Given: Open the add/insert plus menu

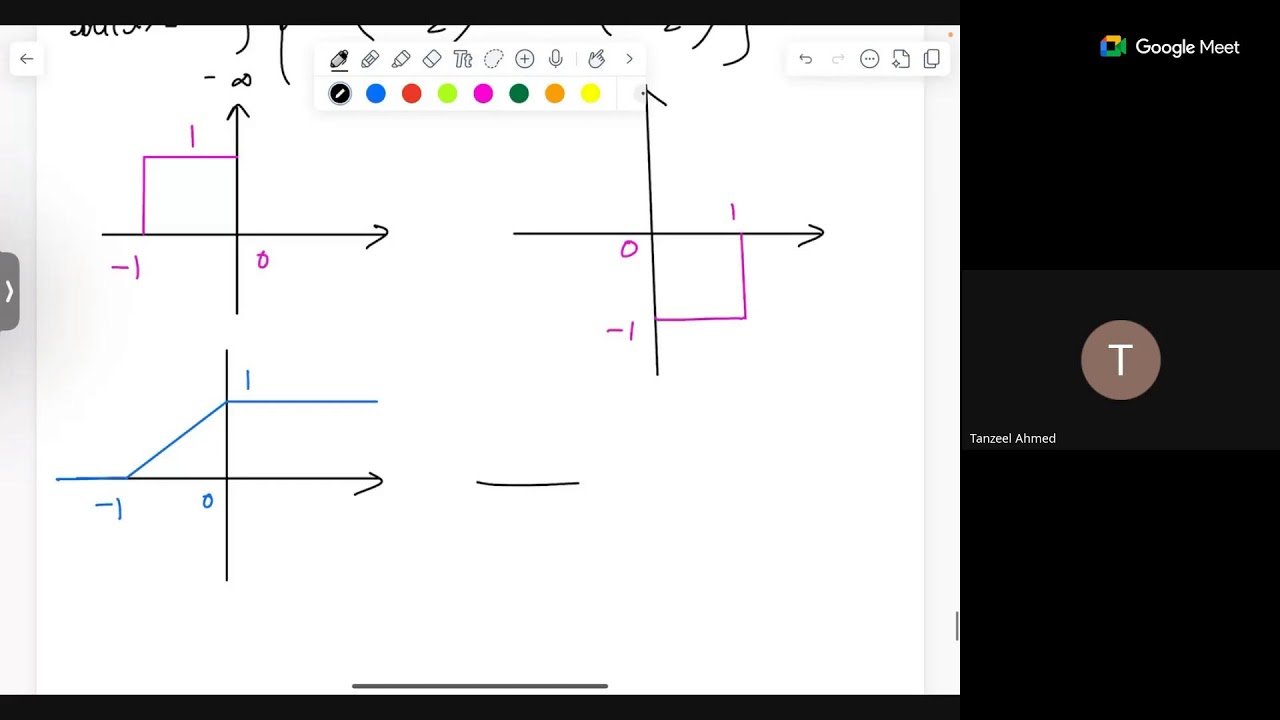Looking at the screenshot, I should 524,59.
